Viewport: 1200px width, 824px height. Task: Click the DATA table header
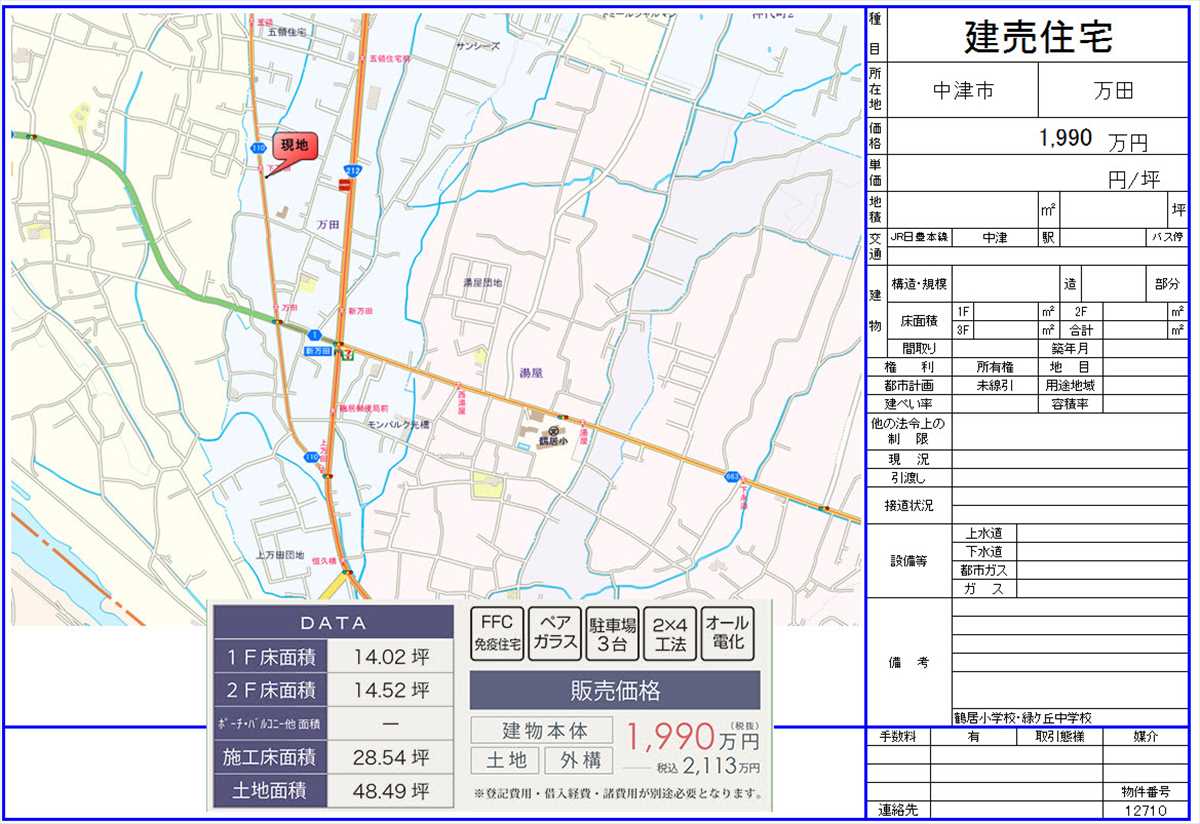[334, 623]
